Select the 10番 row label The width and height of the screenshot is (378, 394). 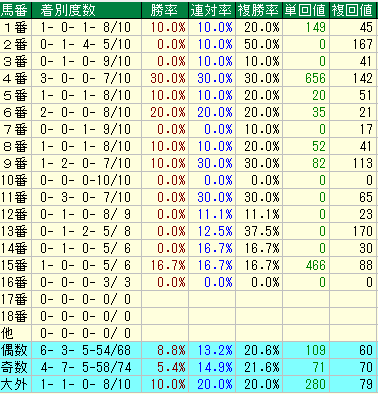coord(14,180)
